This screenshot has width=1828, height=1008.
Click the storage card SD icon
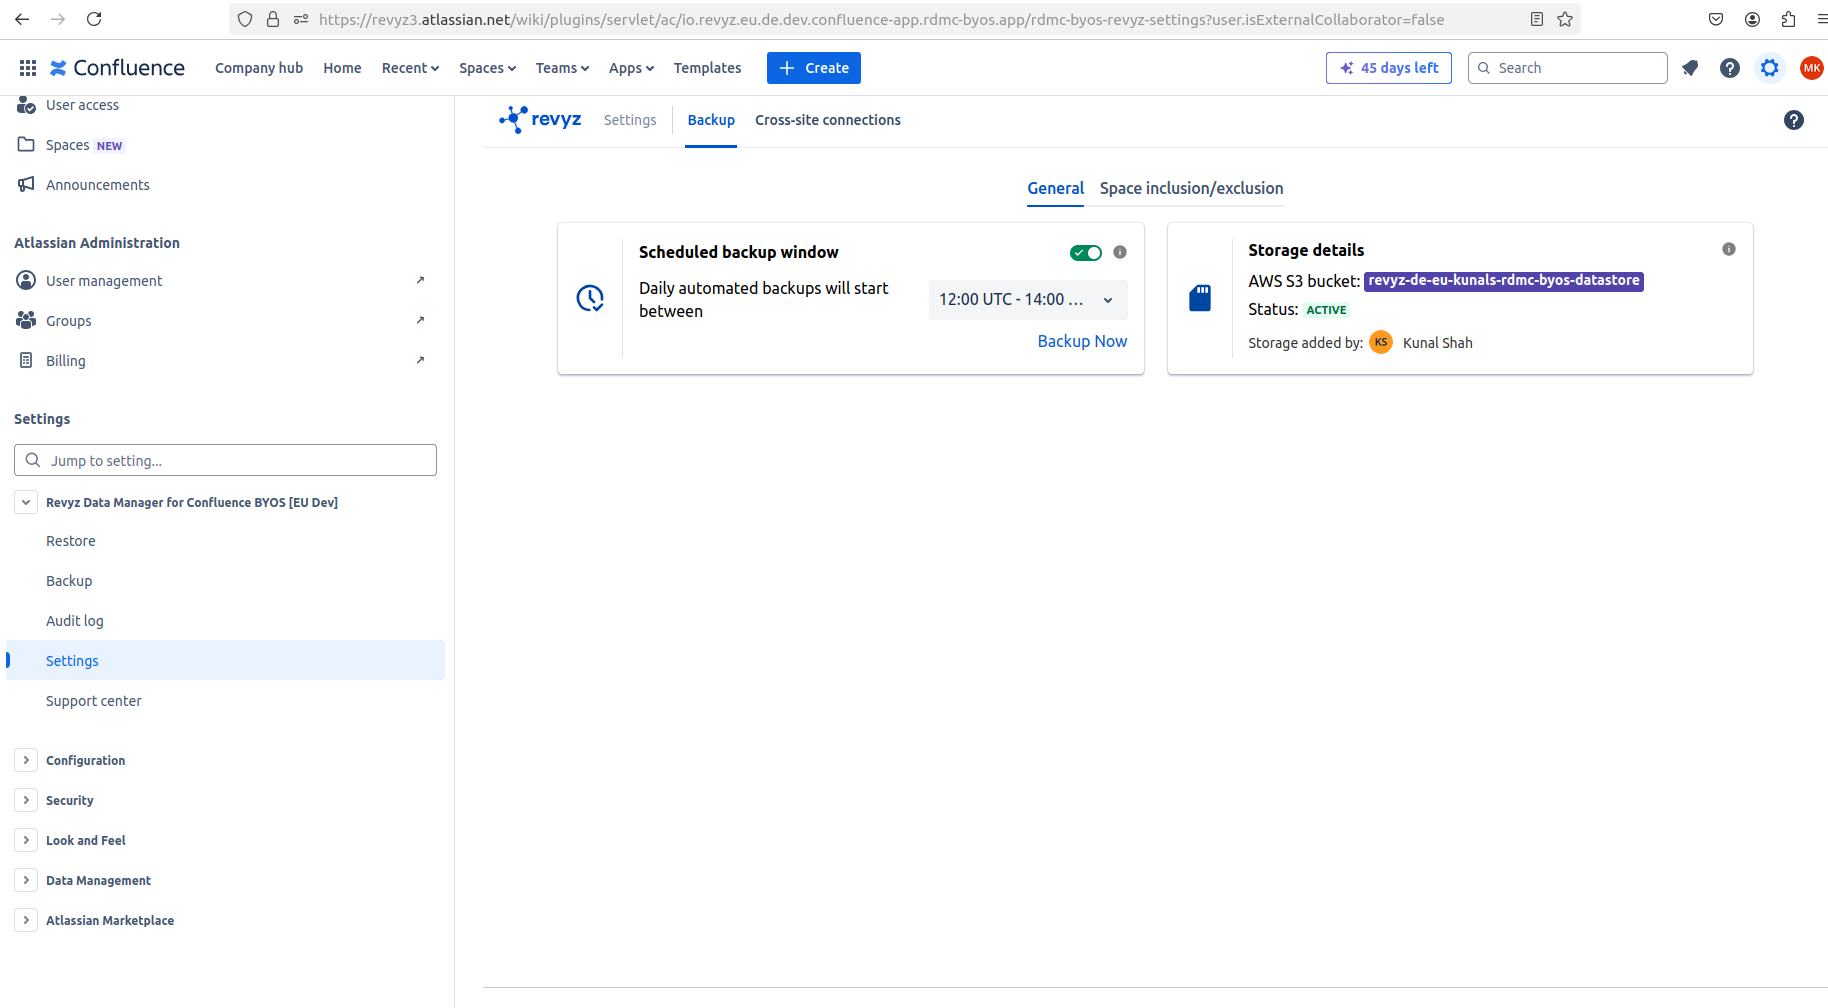1200,298
